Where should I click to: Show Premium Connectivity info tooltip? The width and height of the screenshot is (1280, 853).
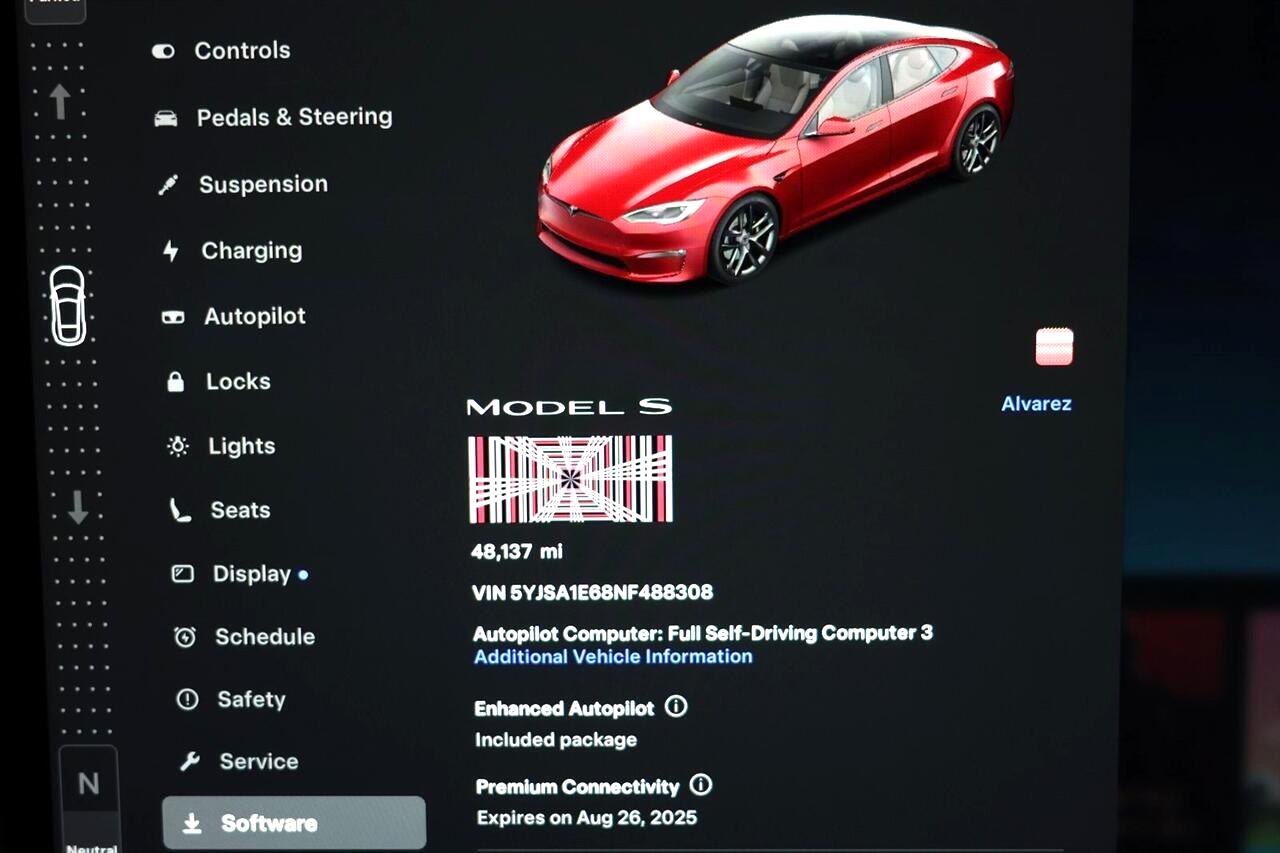click(x=701, y=785)
